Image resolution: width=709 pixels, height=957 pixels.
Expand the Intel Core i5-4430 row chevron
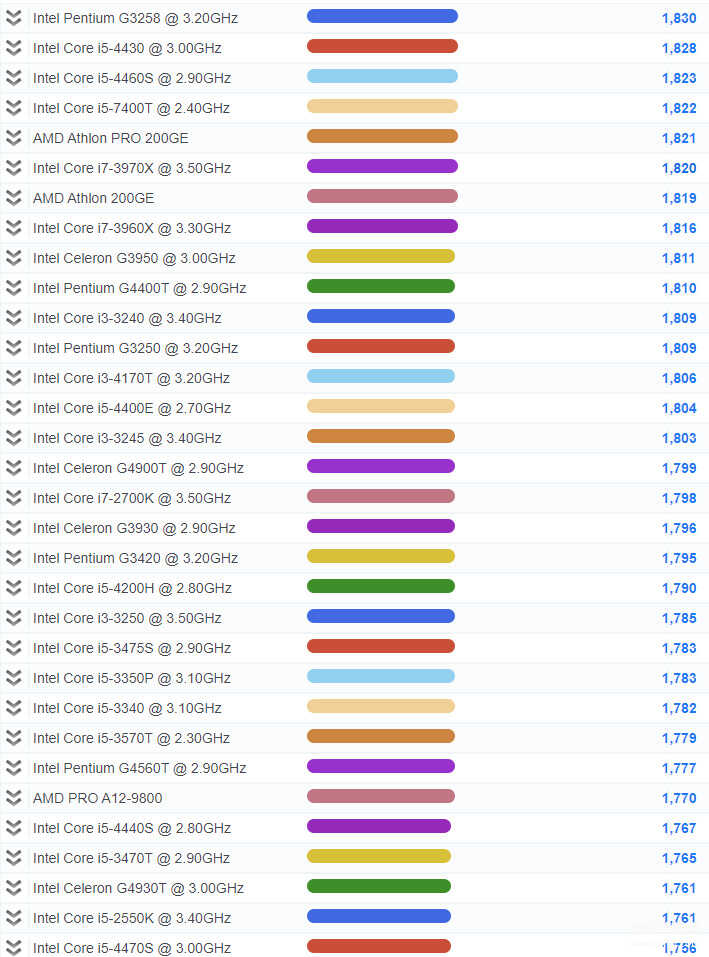coord(13,48)
